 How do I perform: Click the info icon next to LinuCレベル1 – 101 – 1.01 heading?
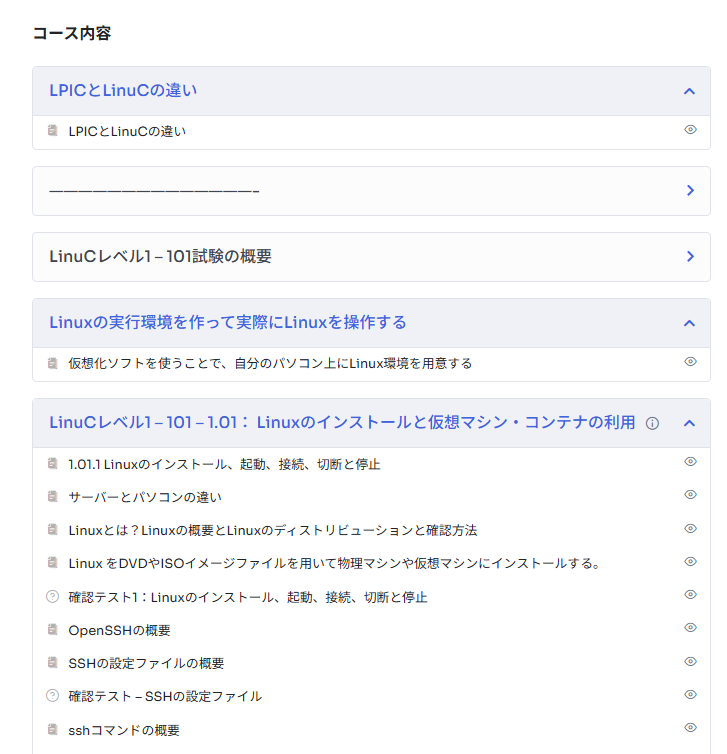tap(653, 423)
